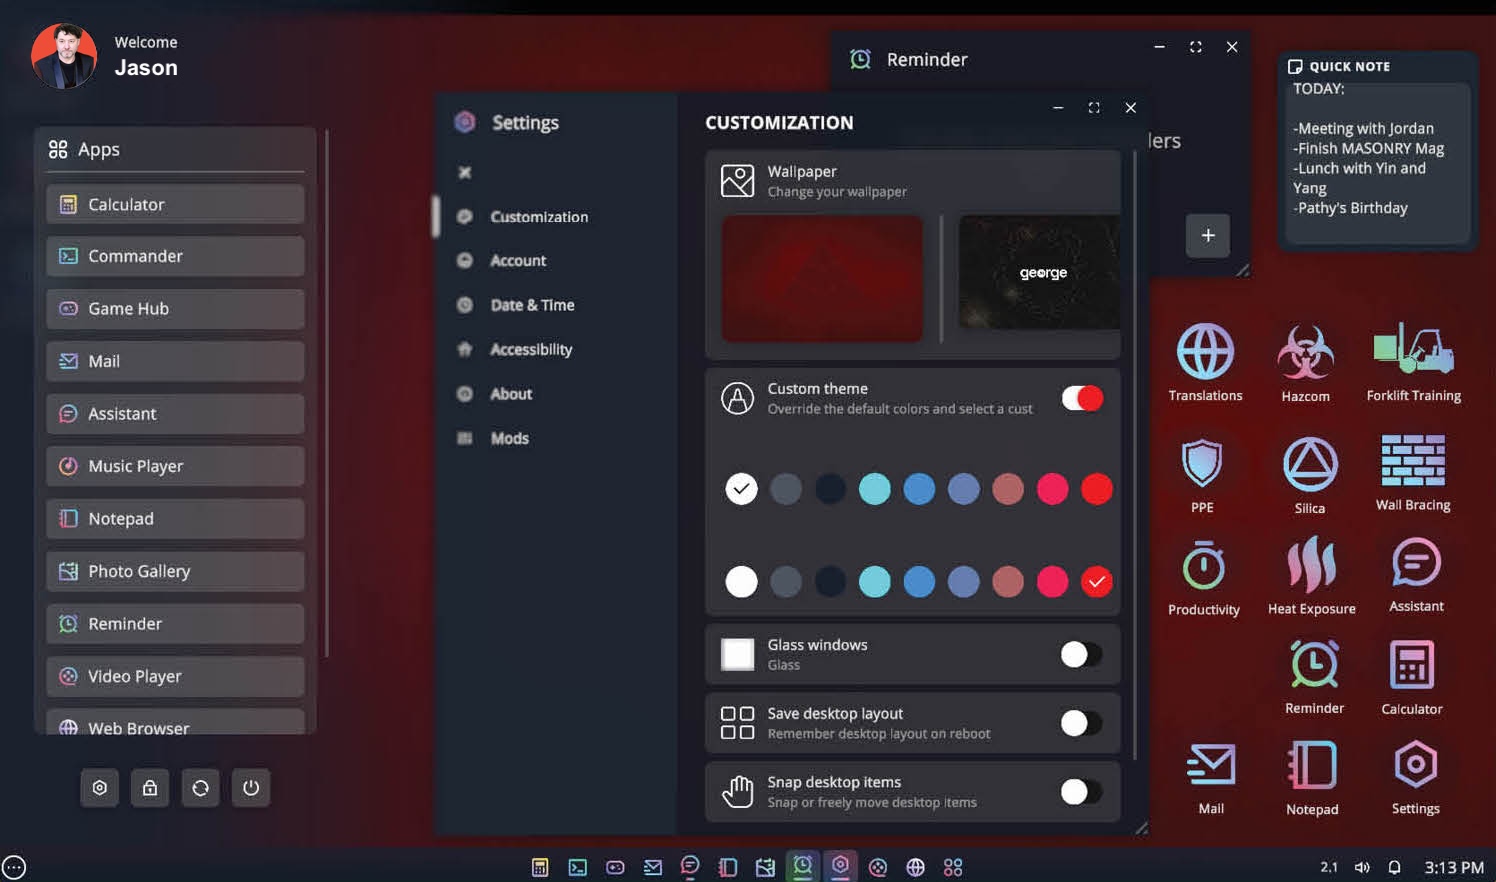Viewport: 1496px width, 882px height.
Task: Enable the Glass windows toggle
Action: coord(1081,654)
